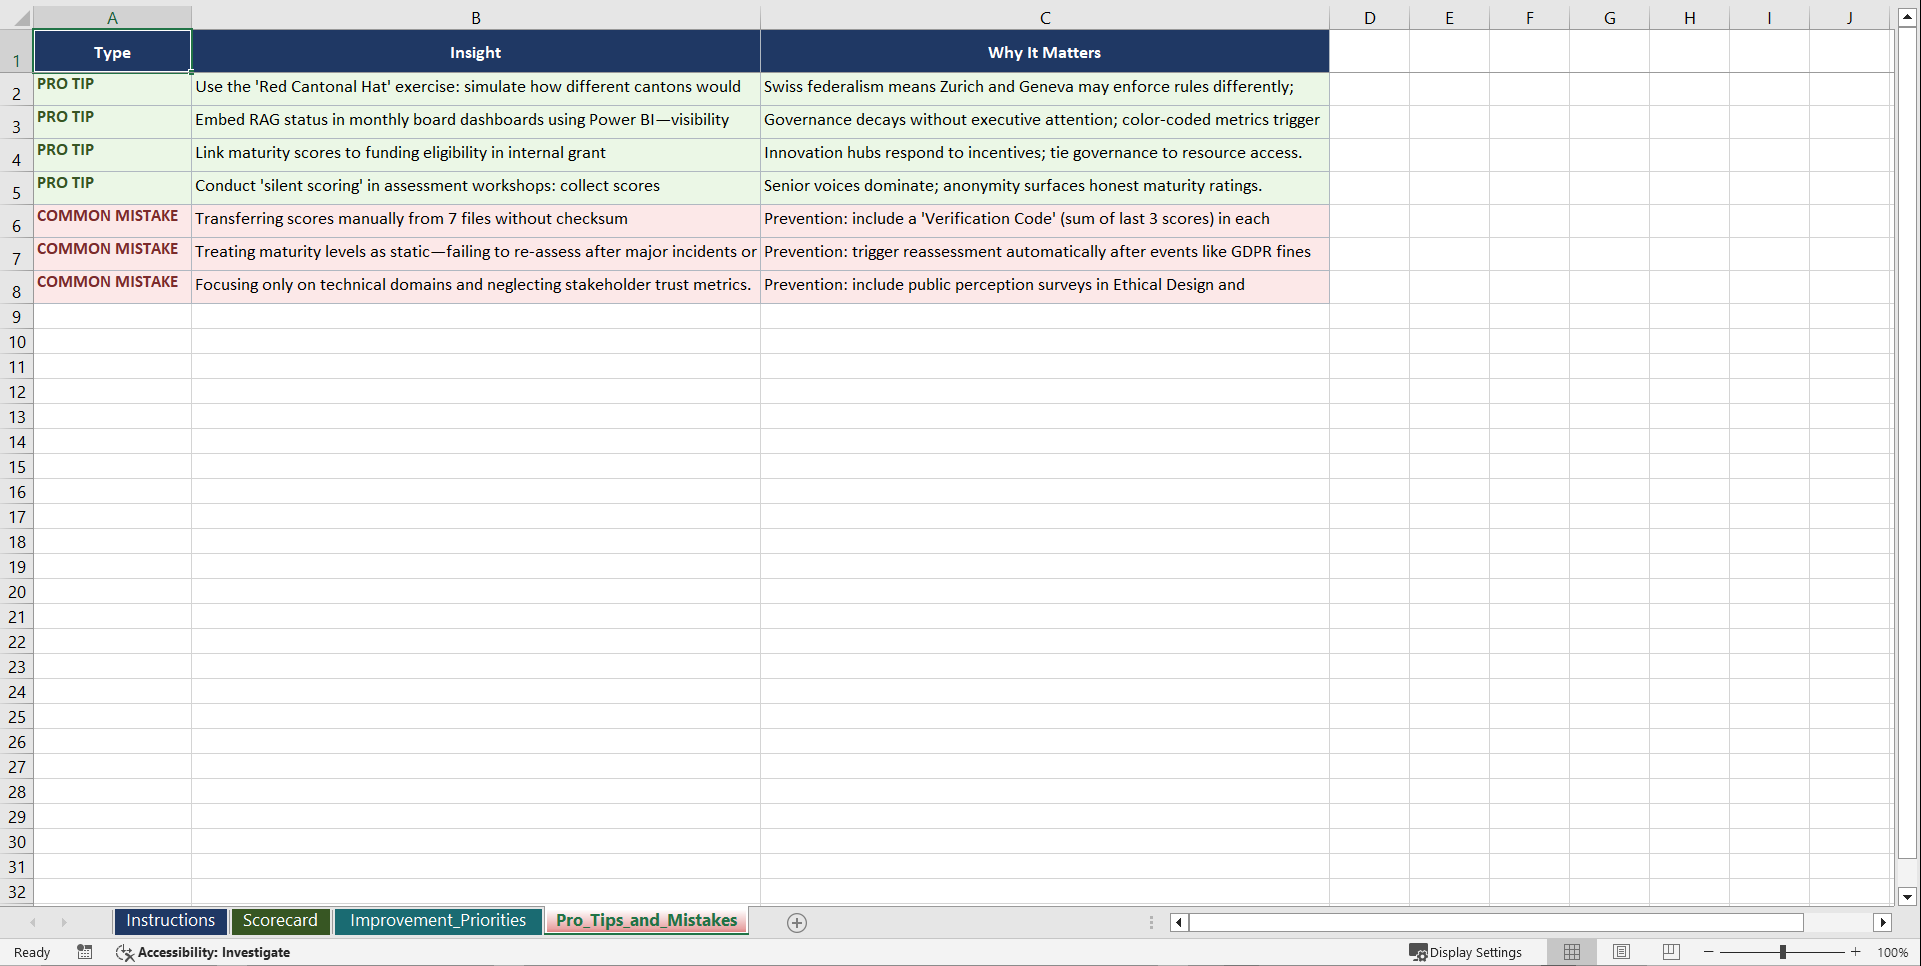The image size is (1921, 966).
Task: Select the cell containing 'PRO TIP' in row 2
Action: click(112, 88)
